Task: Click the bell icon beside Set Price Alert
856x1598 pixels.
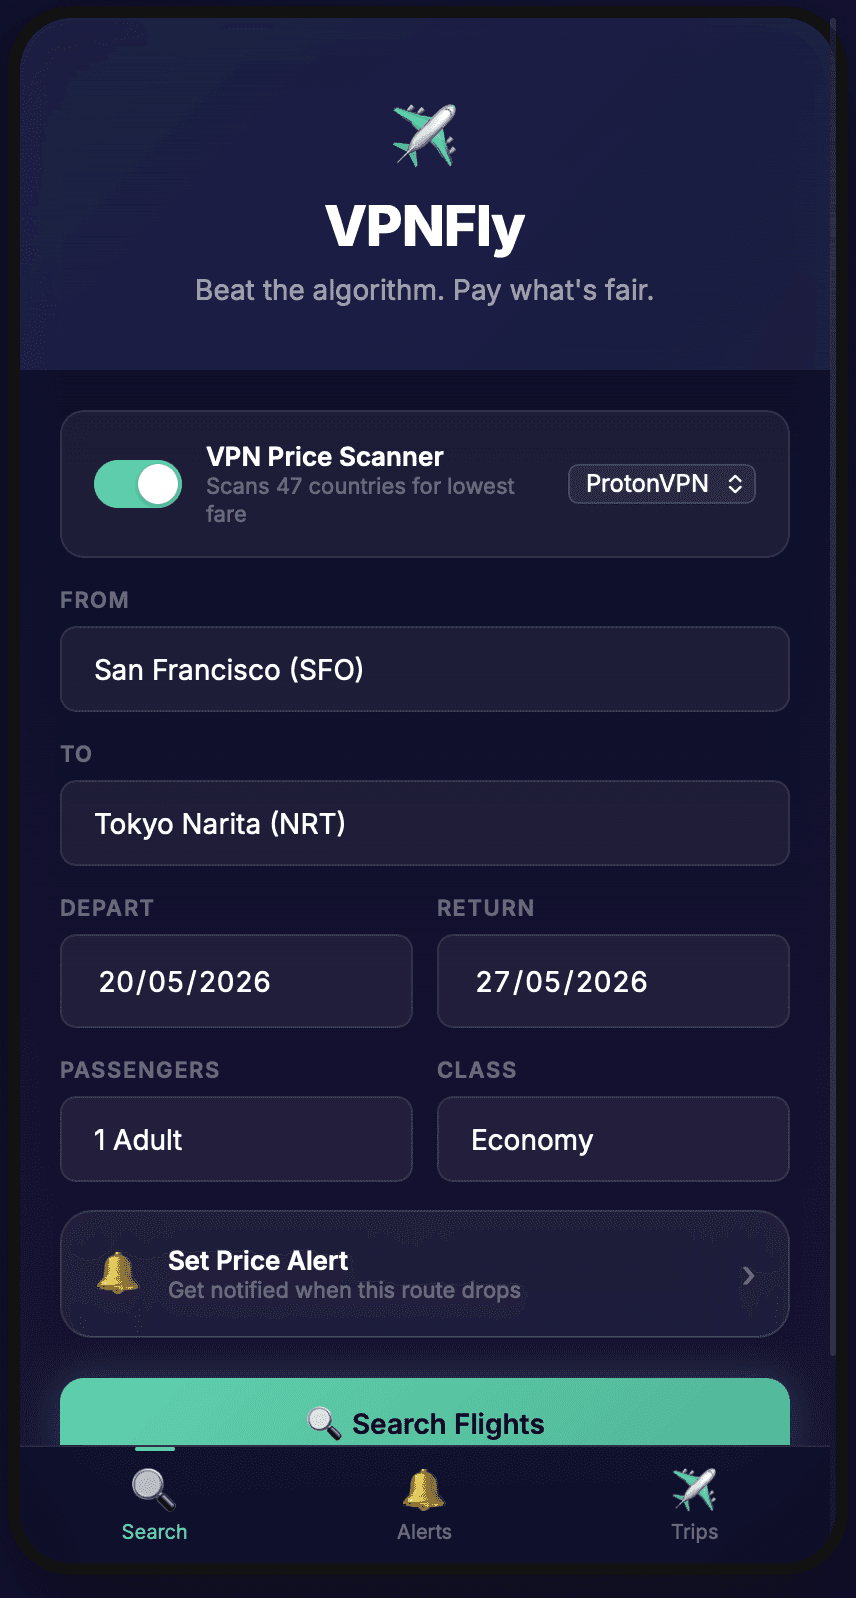Action: (118, 1273)
